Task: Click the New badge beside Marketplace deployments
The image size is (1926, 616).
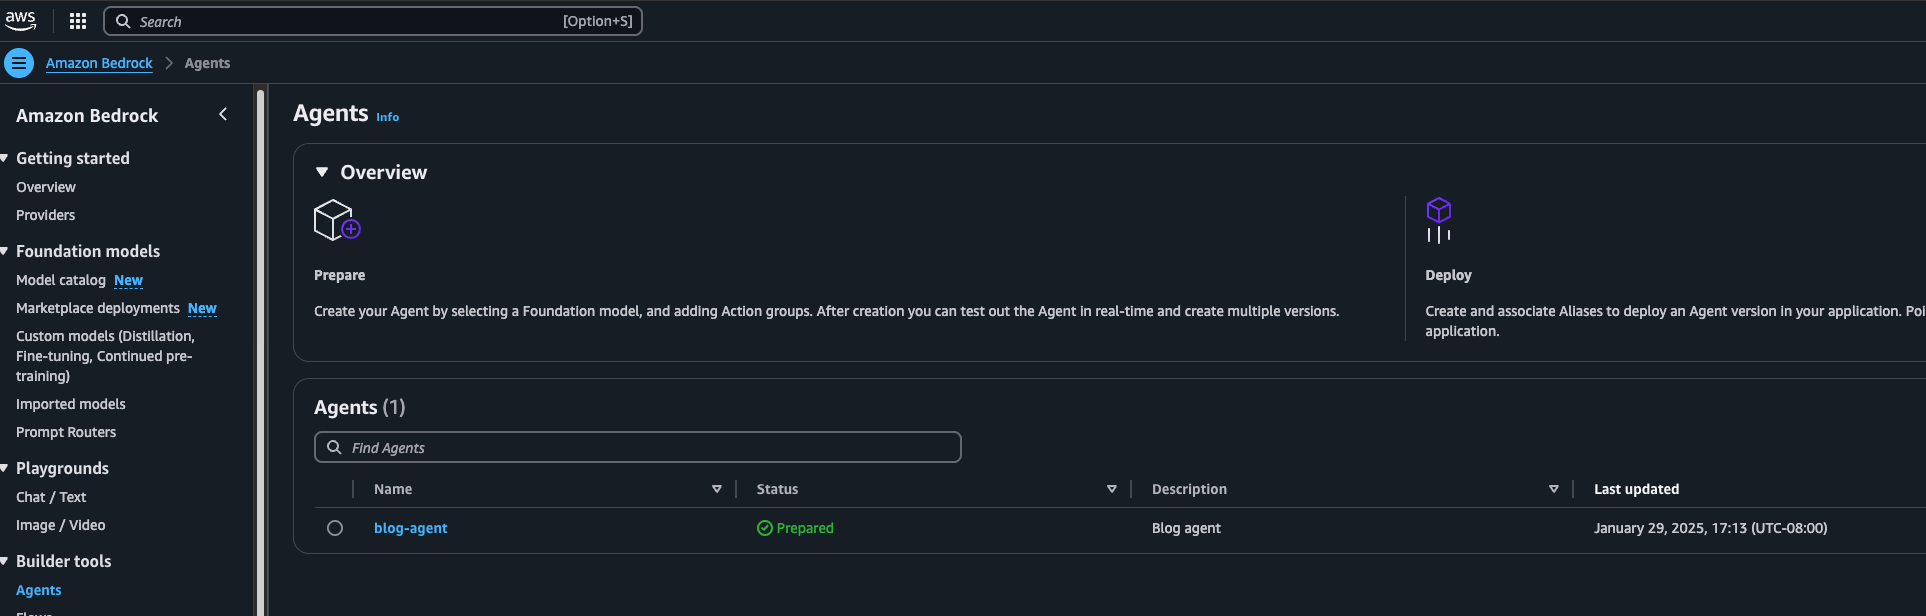Action: (x=202, y=308)
